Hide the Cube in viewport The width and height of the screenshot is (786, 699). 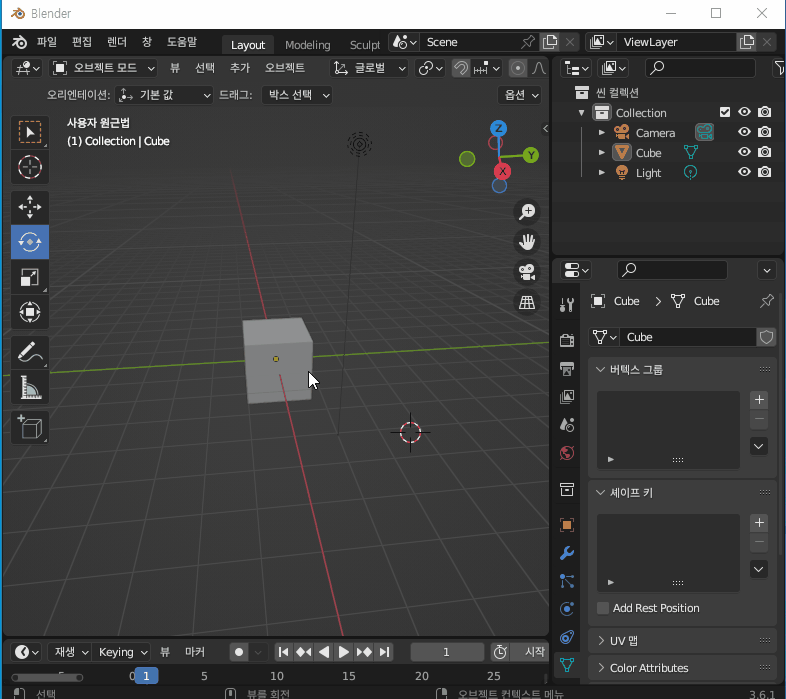pos(744,152)
